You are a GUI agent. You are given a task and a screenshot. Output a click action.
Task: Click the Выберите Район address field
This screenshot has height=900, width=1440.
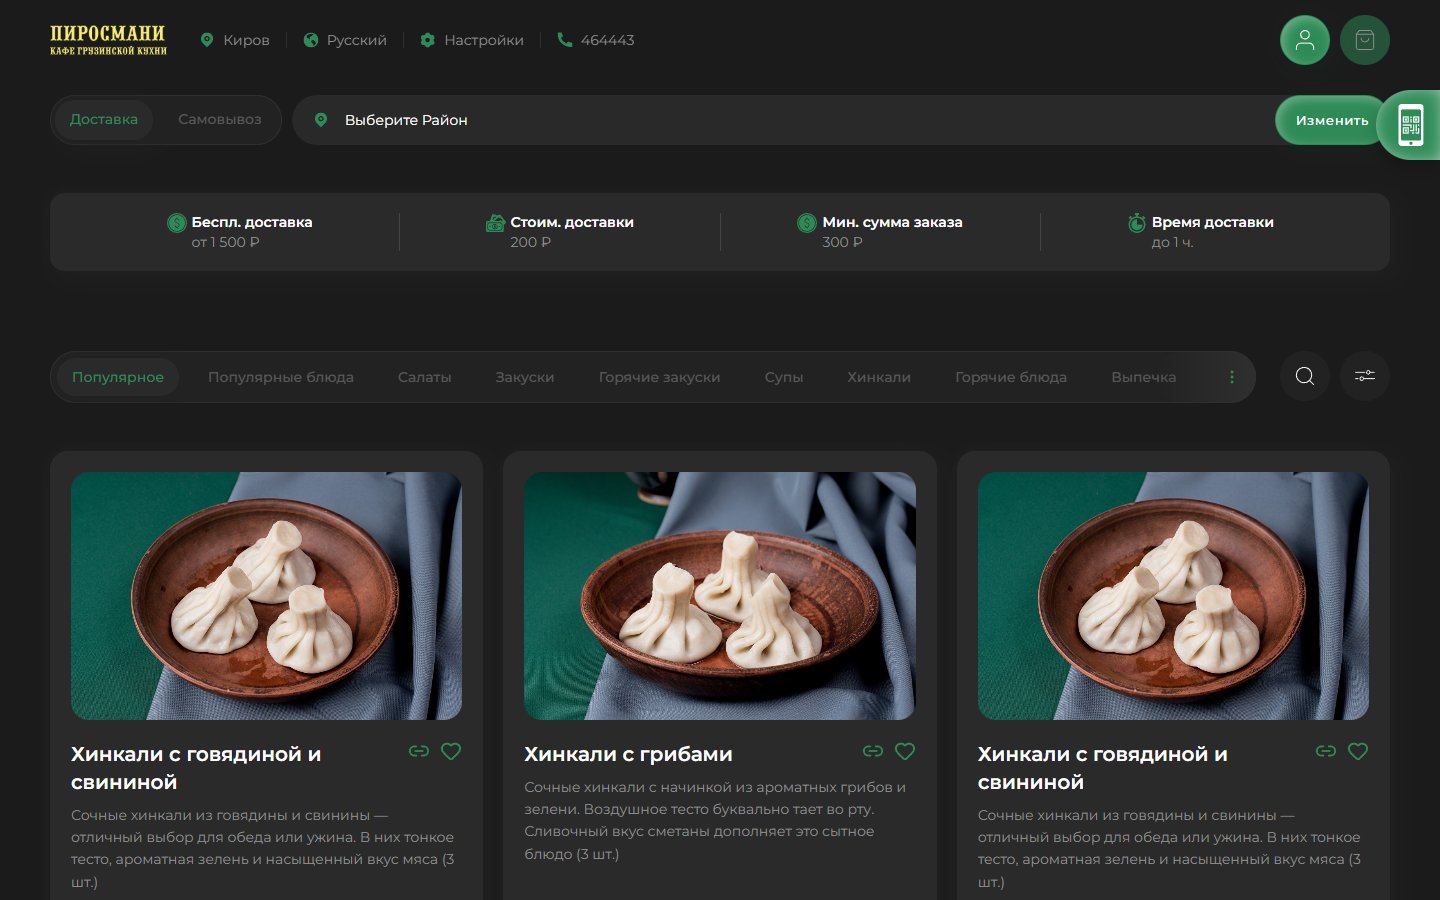[783, 120]
